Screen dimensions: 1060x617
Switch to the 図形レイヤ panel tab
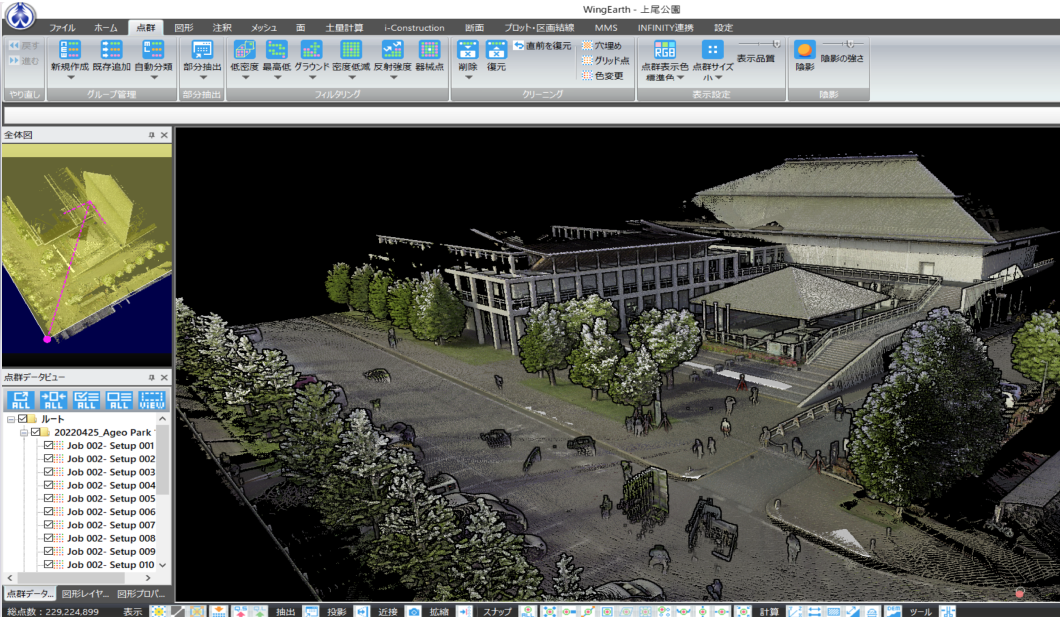[85, 593]
